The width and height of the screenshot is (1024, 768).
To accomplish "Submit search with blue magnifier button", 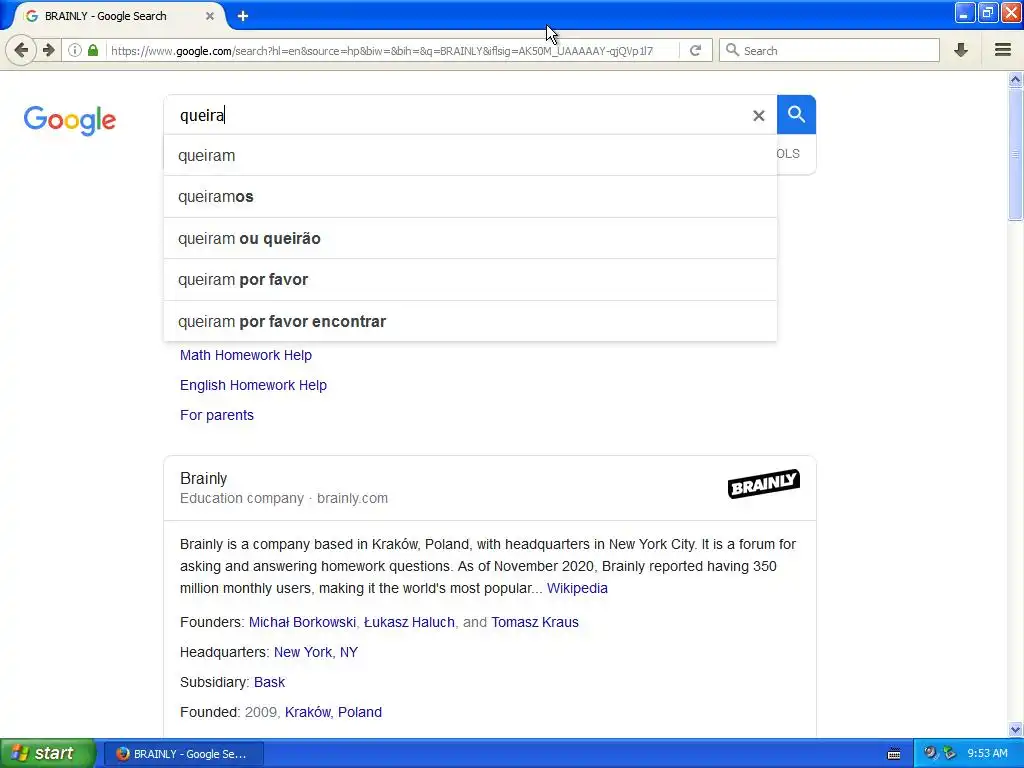I will tap(796, 114).
